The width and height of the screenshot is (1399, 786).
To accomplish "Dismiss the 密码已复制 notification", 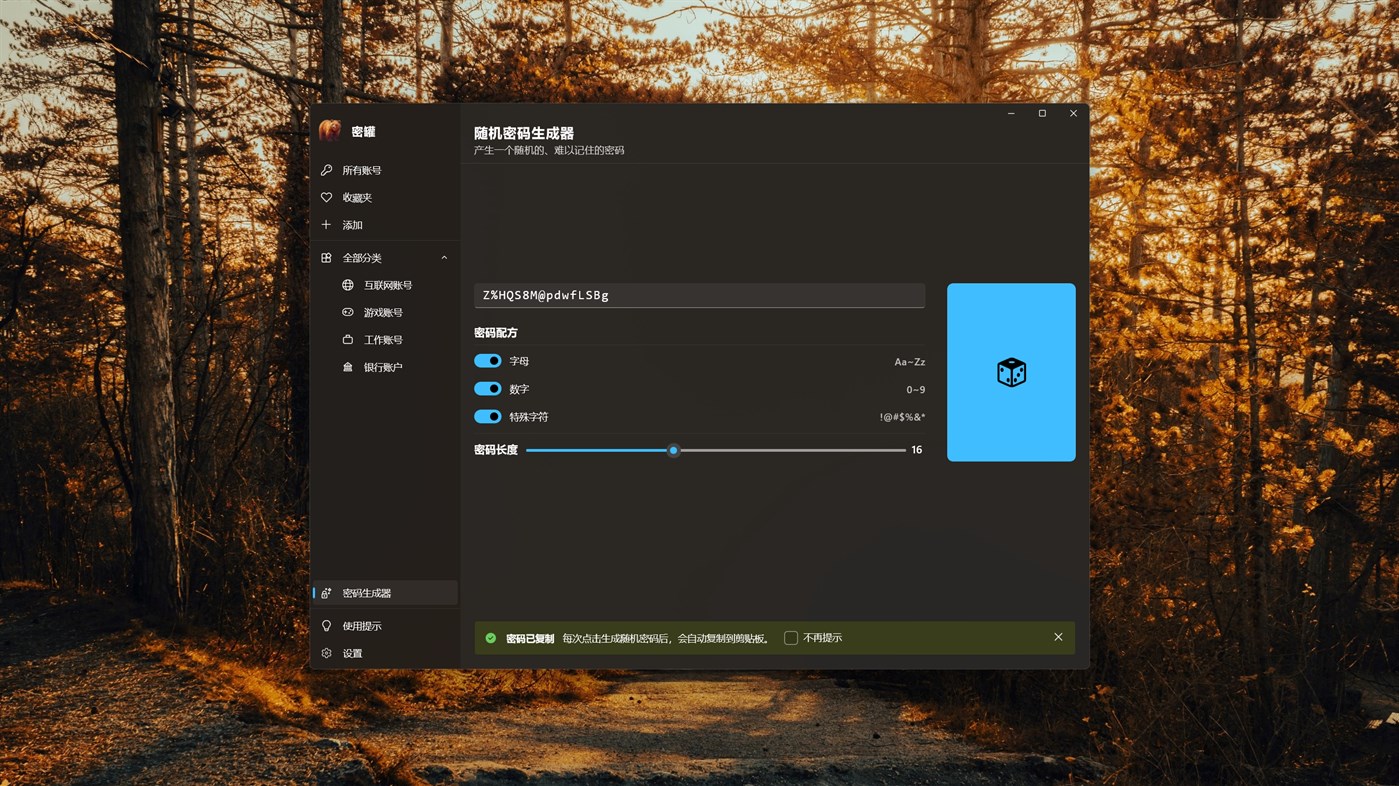I will pos(1056,636).
